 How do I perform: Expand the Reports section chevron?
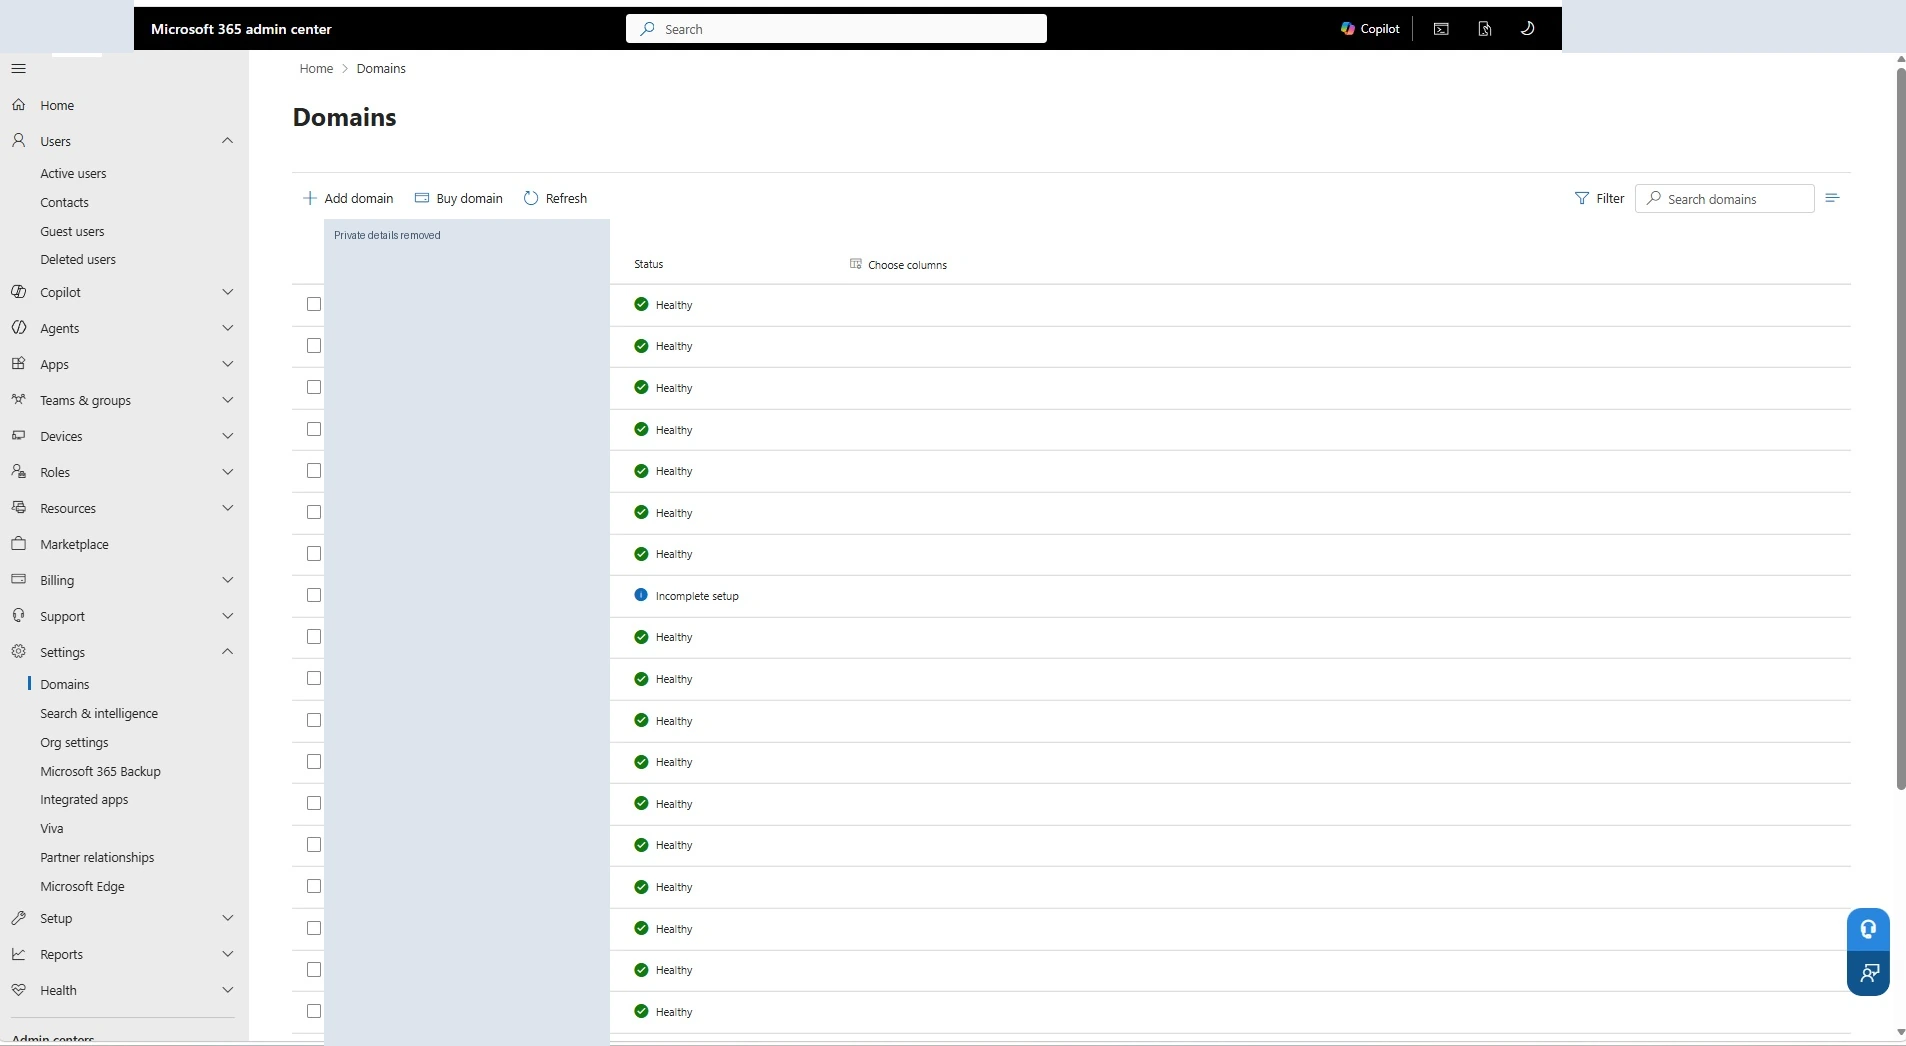[228, 954]
